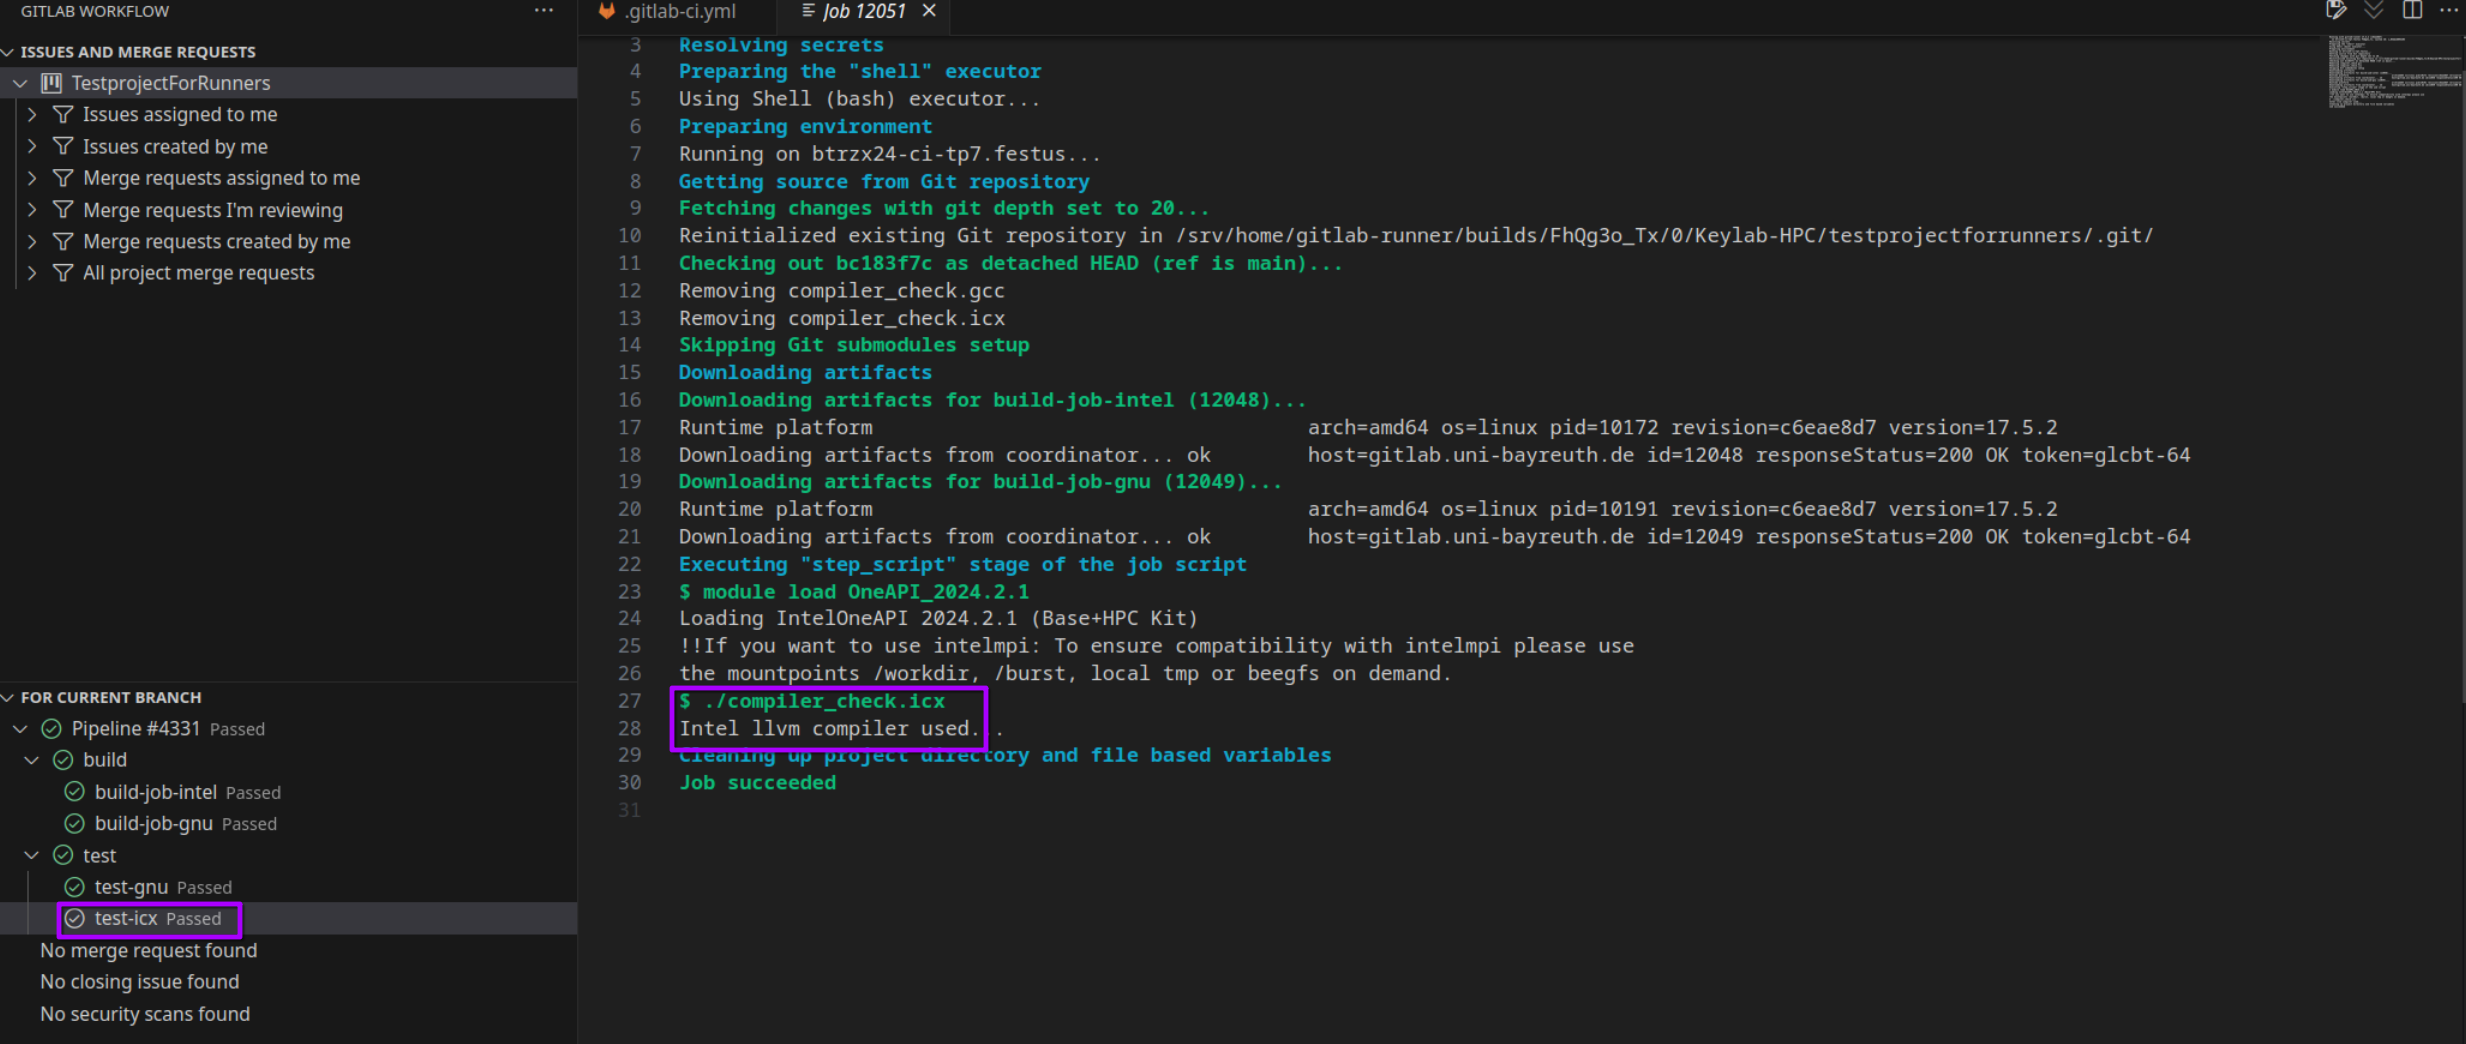
Task: Collapse Pipeline #4331 chevron
Action: (x=20, y=729)
